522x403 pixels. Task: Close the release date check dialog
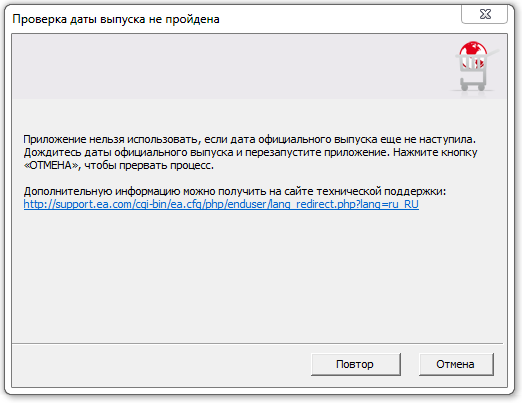pos(484,14)
